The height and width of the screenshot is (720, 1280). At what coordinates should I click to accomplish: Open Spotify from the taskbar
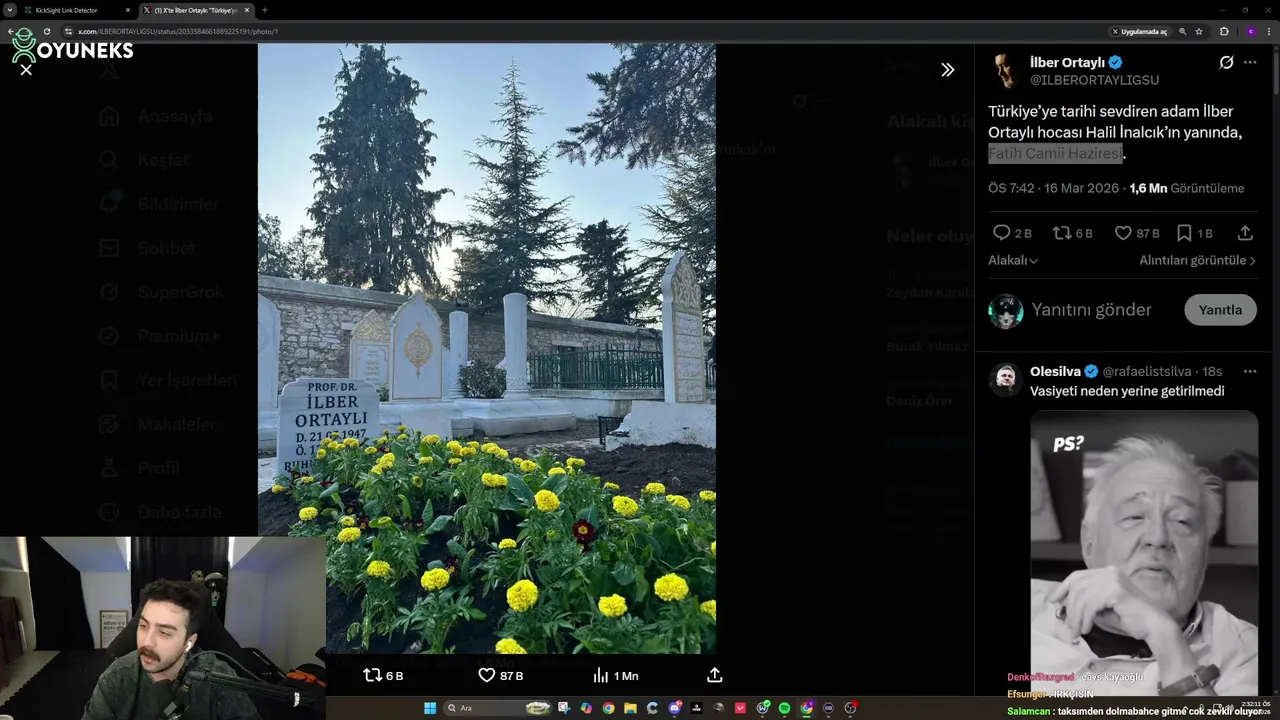point(784,708)
